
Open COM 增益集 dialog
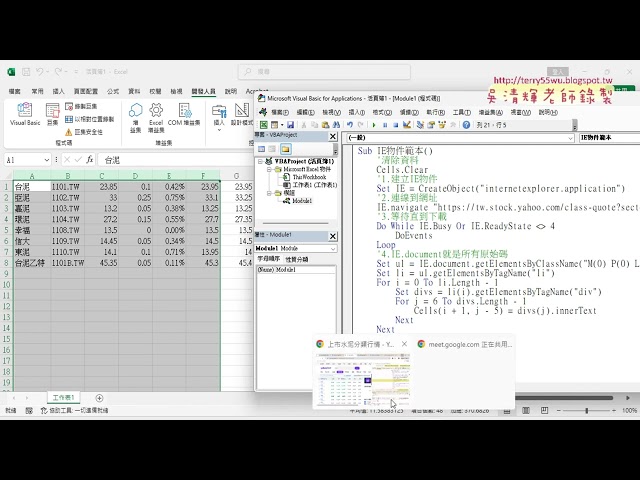(184, 114)
